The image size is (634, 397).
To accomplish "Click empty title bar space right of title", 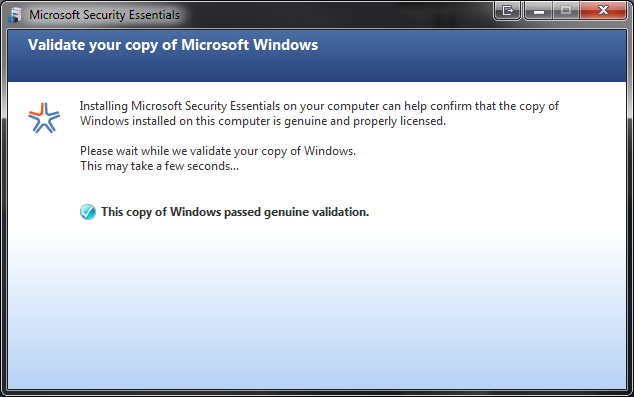I will [x=336, y=15].
